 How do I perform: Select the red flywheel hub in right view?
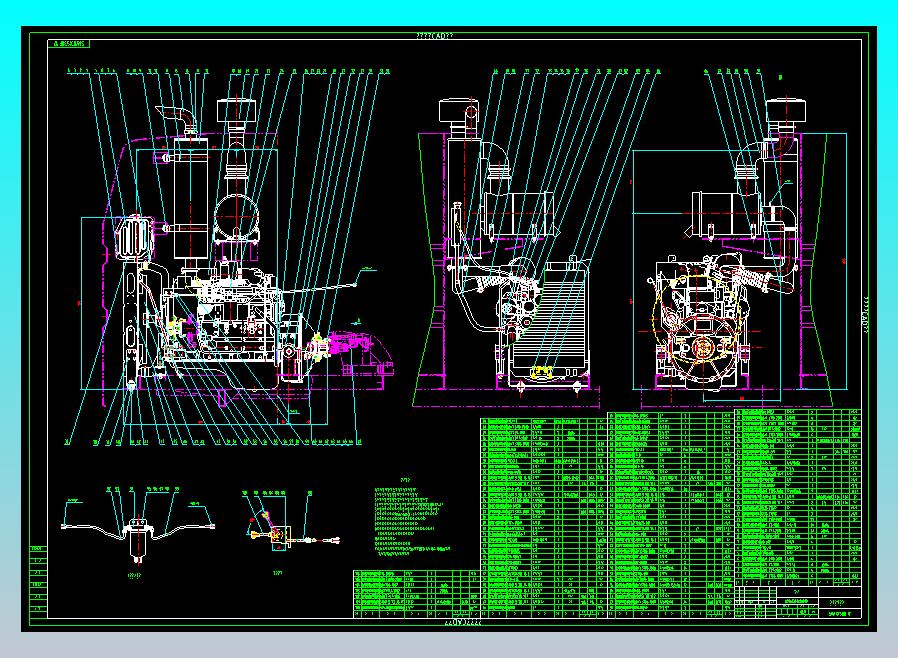[703, 347]
